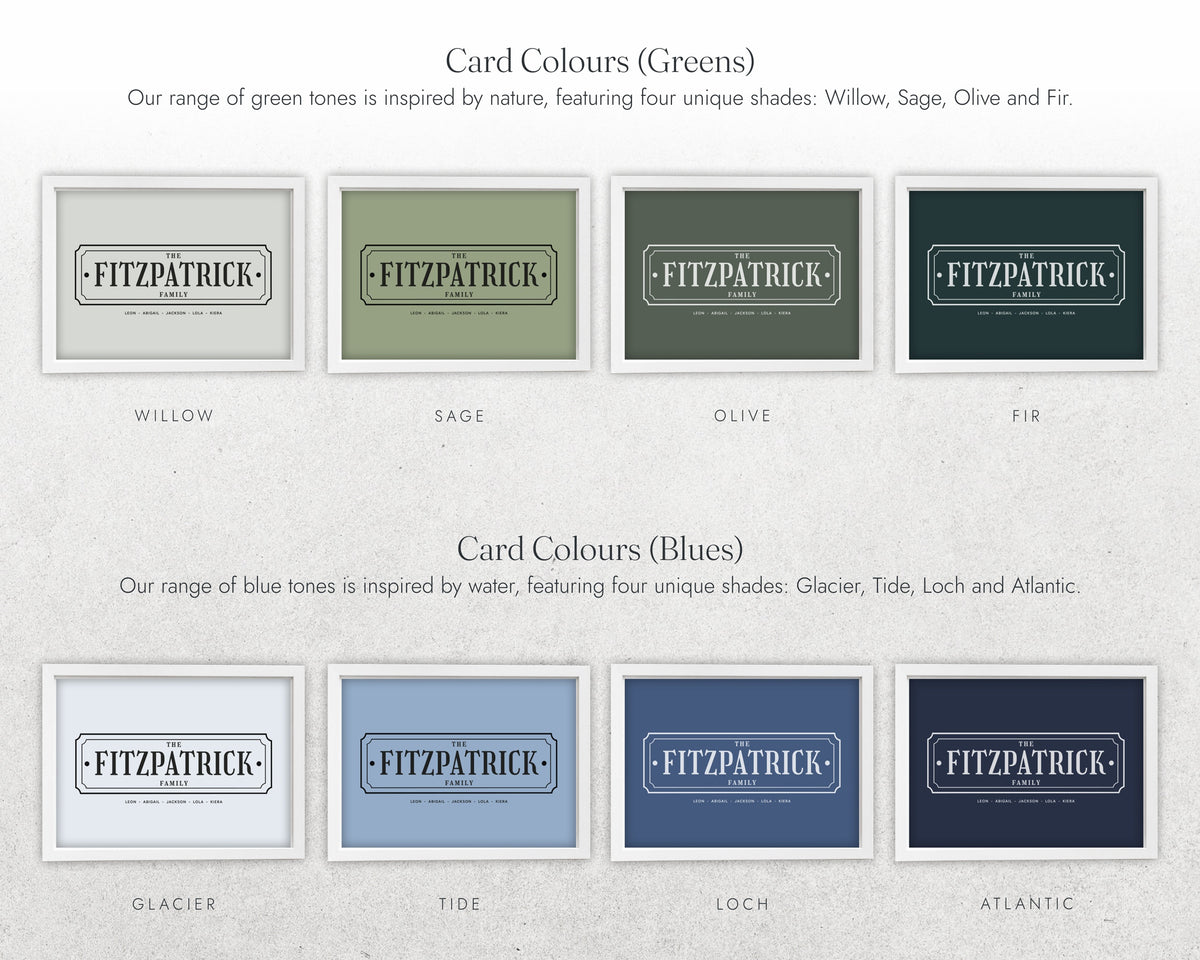Click the SAGE label text
1200x960 pixels.
coord(460,416)
